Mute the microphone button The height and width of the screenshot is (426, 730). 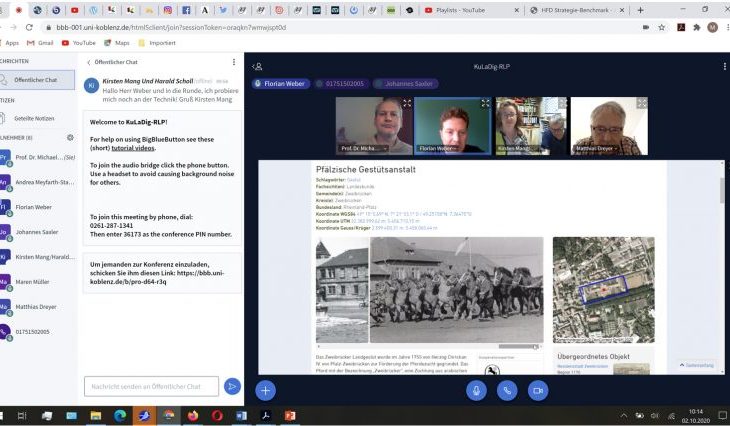click(476, 390)
